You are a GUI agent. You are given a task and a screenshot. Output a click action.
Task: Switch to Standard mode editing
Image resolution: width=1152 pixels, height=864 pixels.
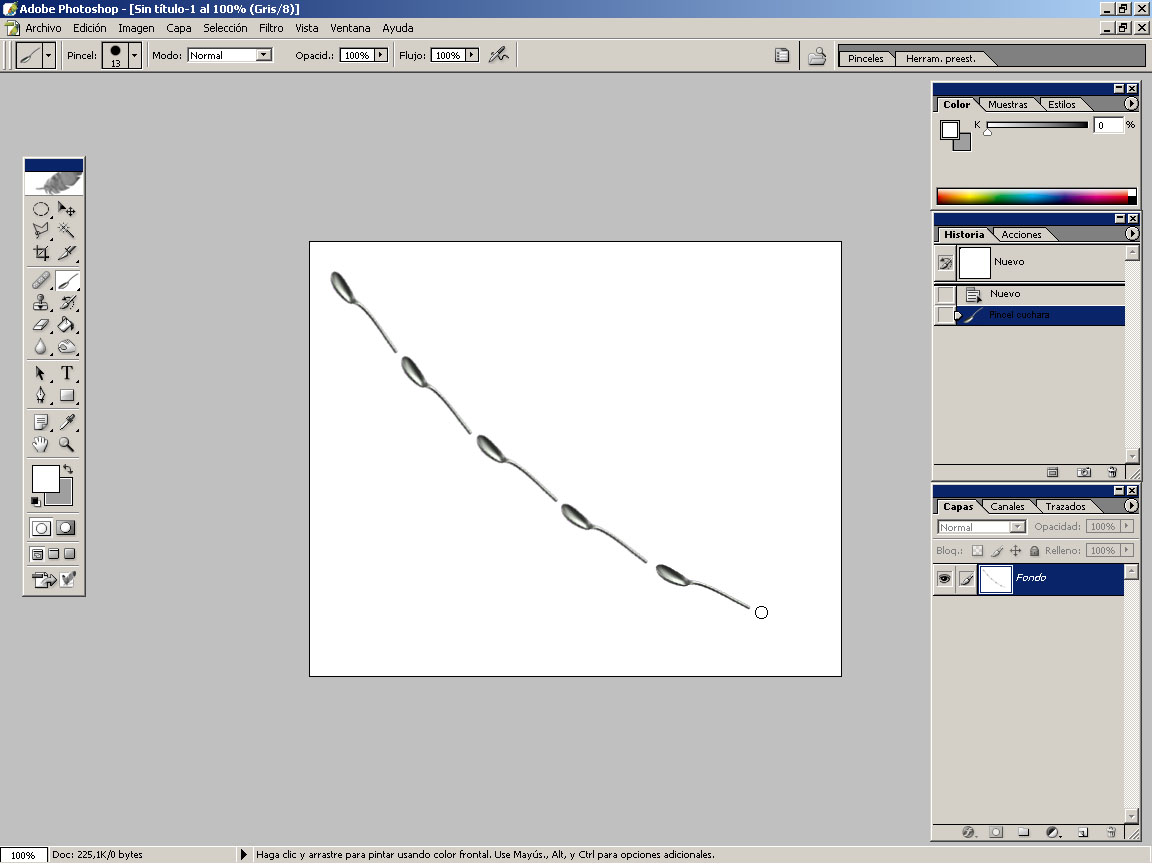pos(41,528)
